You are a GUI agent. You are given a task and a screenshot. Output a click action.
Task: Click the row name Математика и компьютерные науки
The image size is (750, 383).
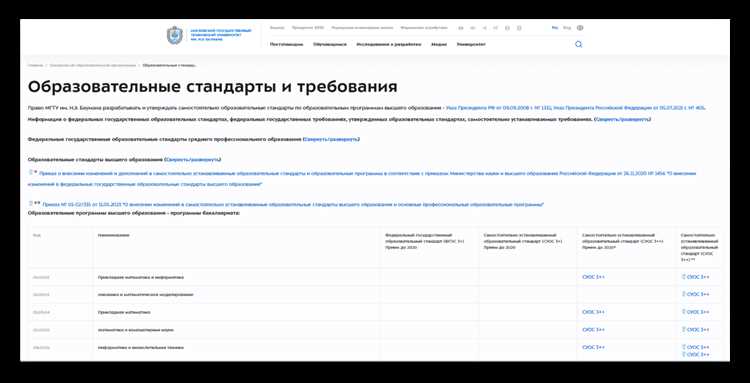(x=136, y=330)
